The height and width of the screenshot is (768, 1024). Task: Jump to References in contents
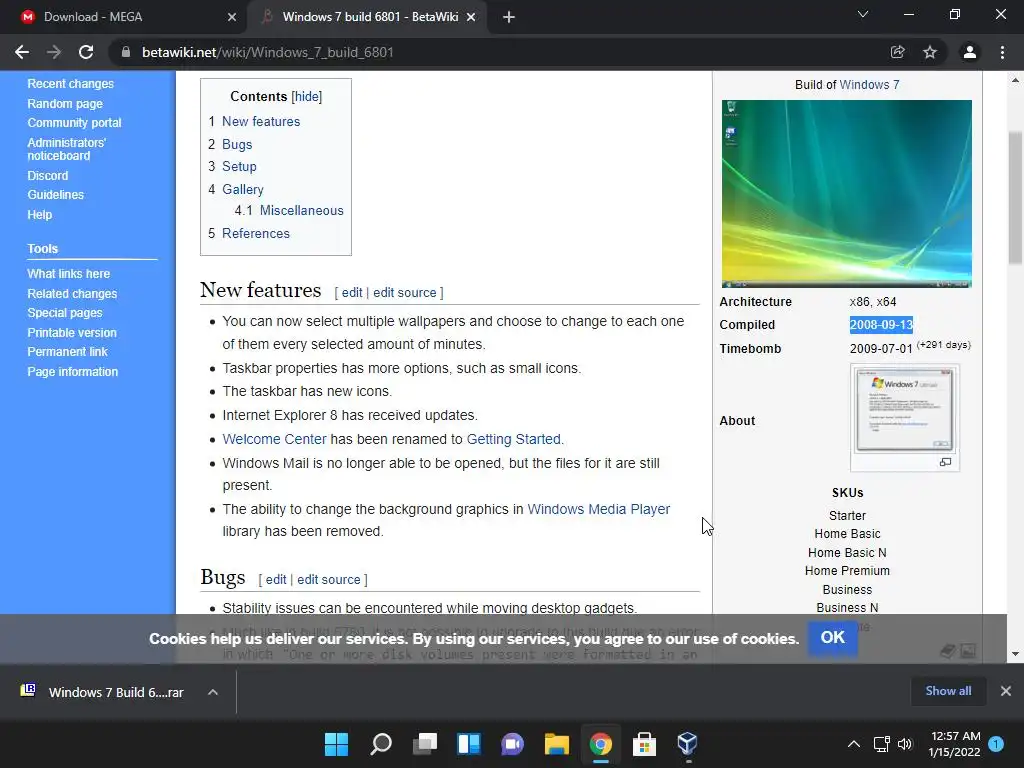(255, 233)
